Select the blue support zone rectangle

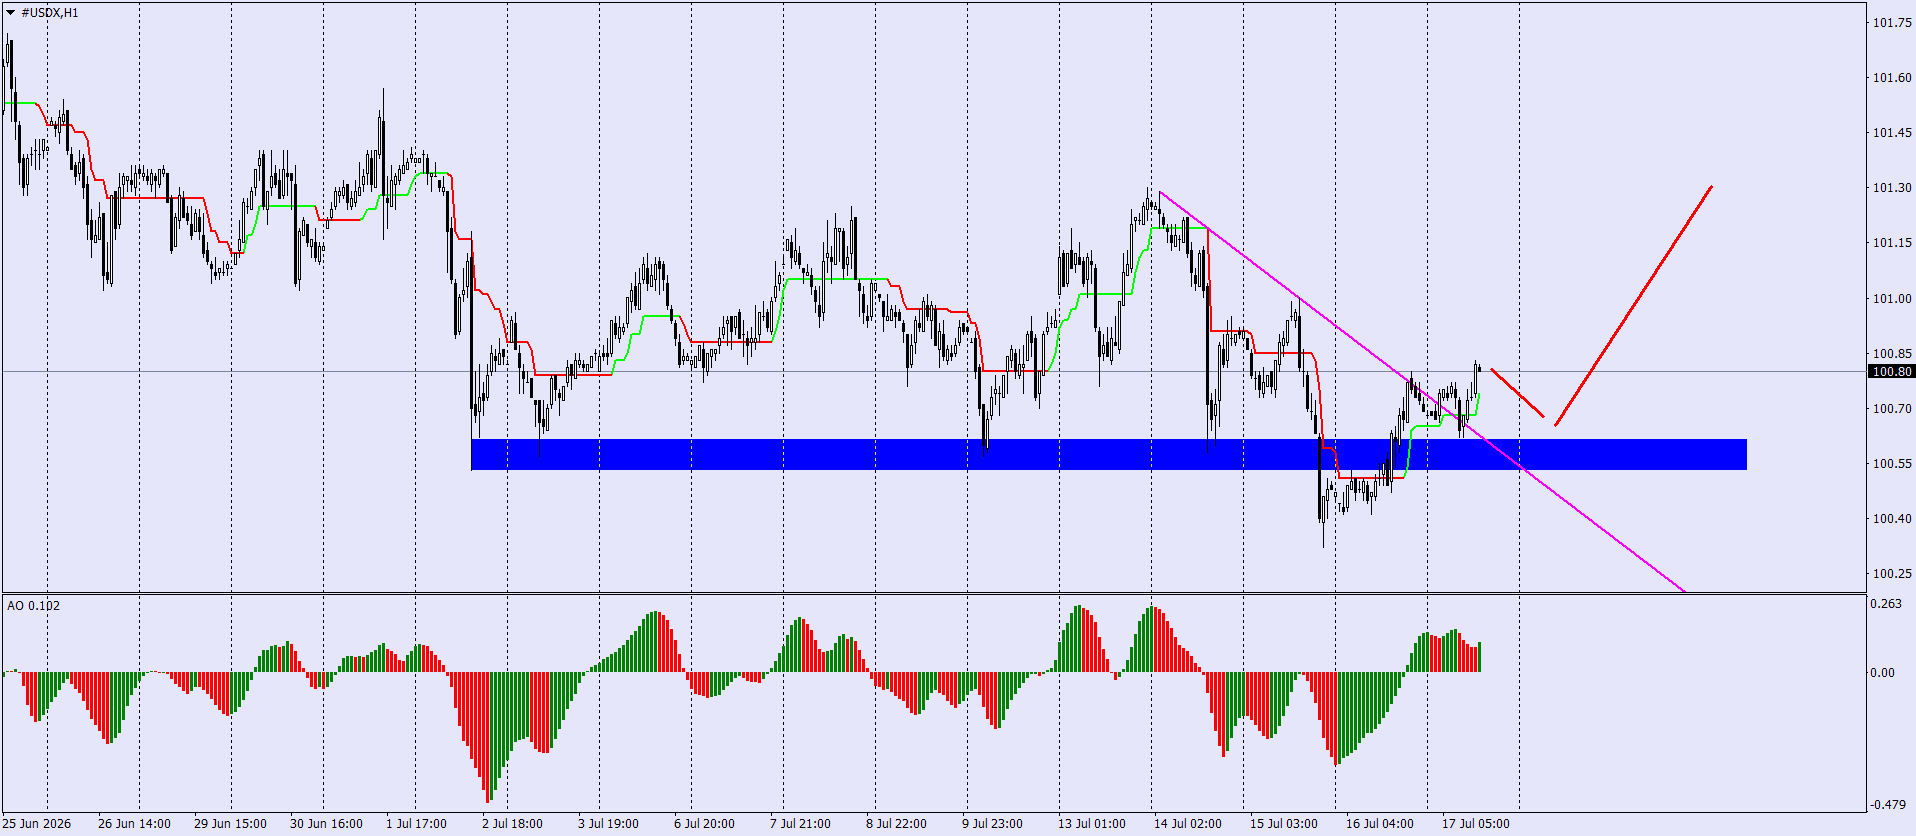point(1108,454)
